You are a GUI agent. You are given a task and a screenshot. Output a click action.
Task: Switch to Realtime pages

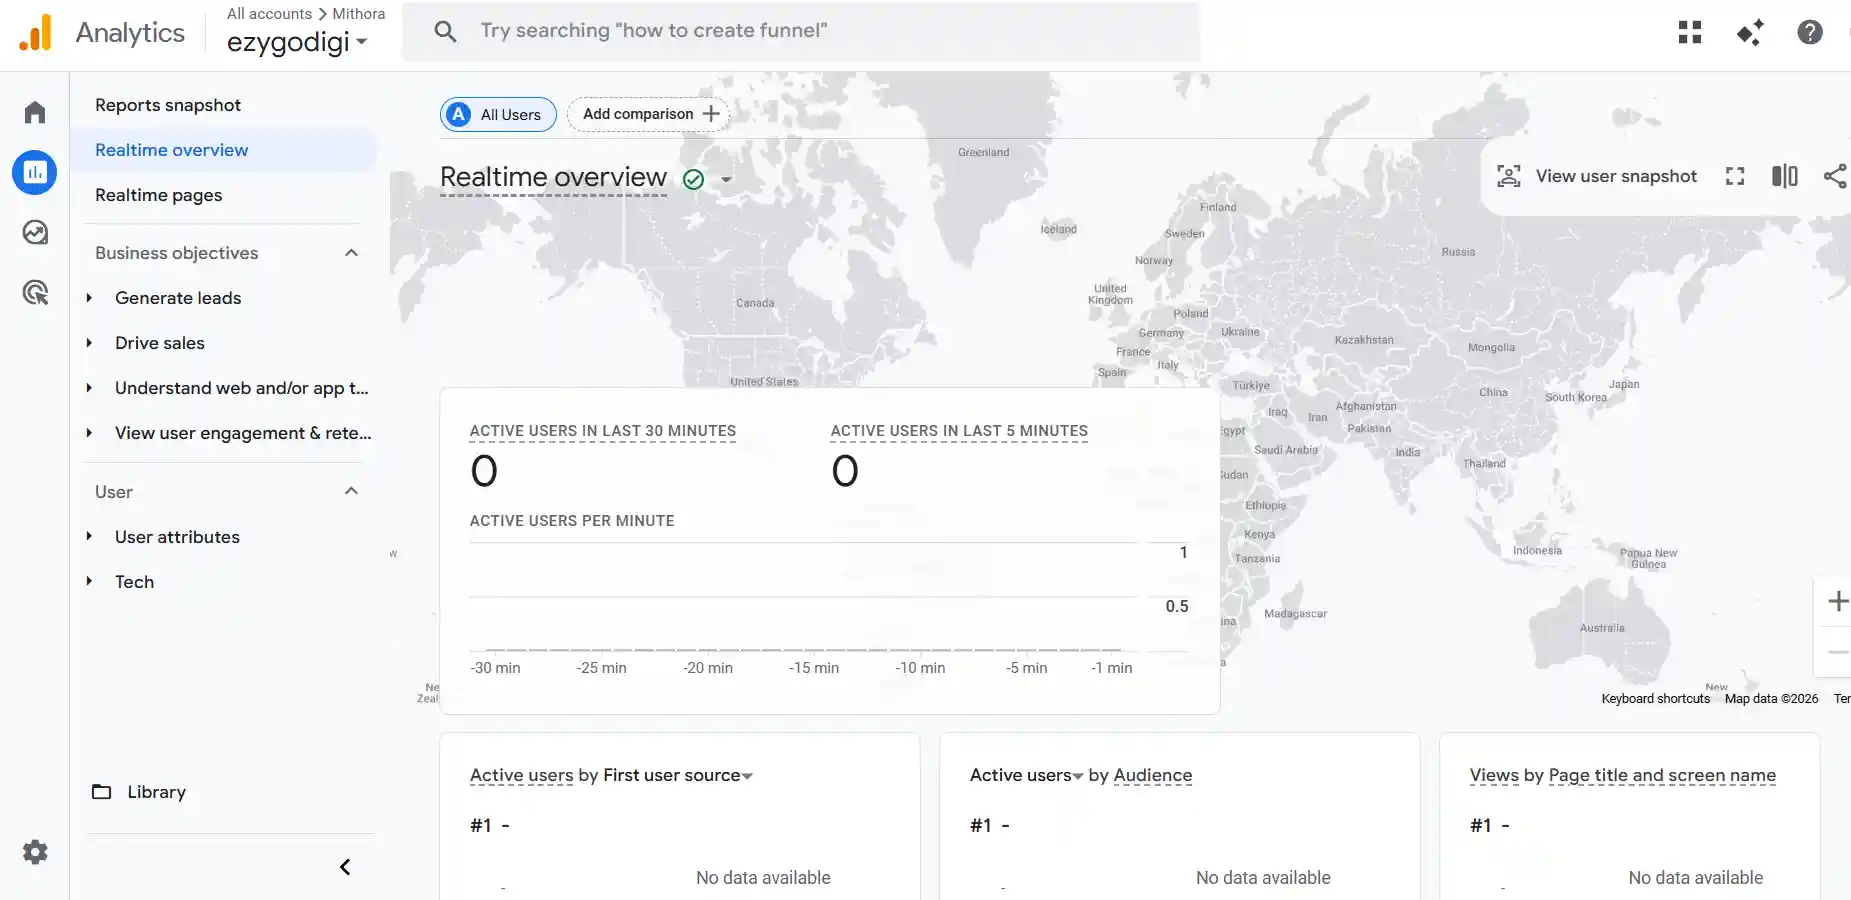pos(158,195)
